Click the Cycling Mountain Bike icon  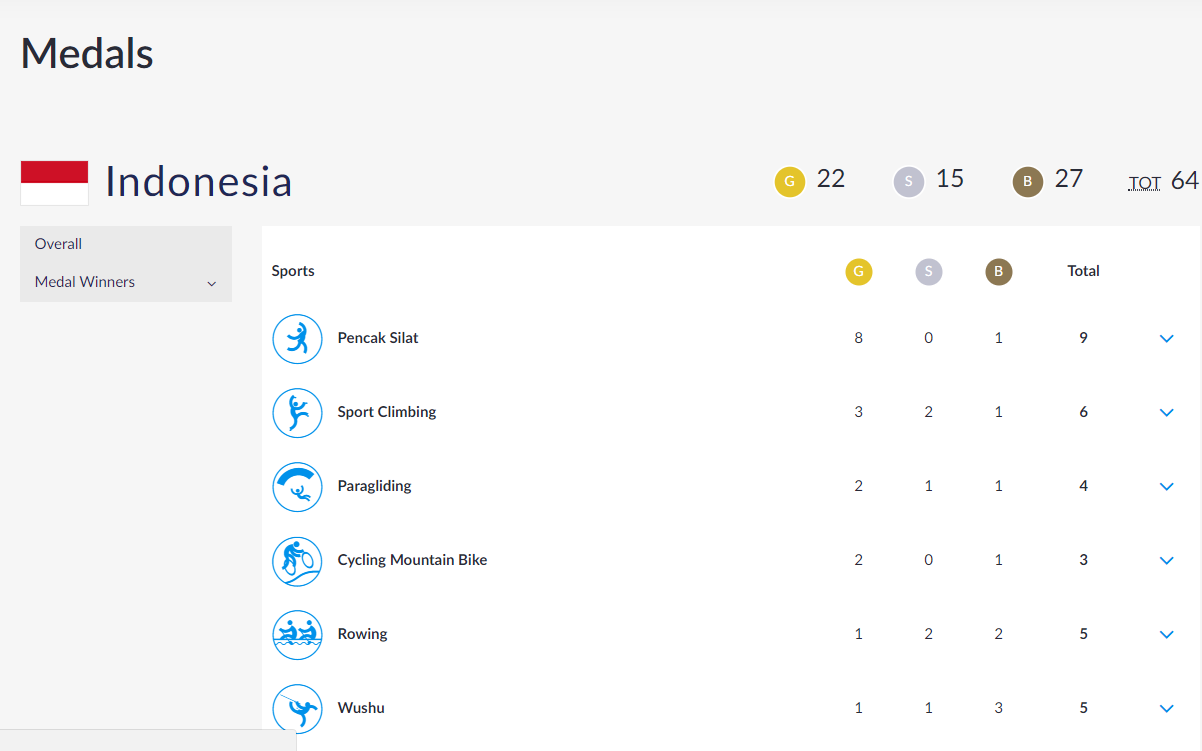tap(297, 561)
